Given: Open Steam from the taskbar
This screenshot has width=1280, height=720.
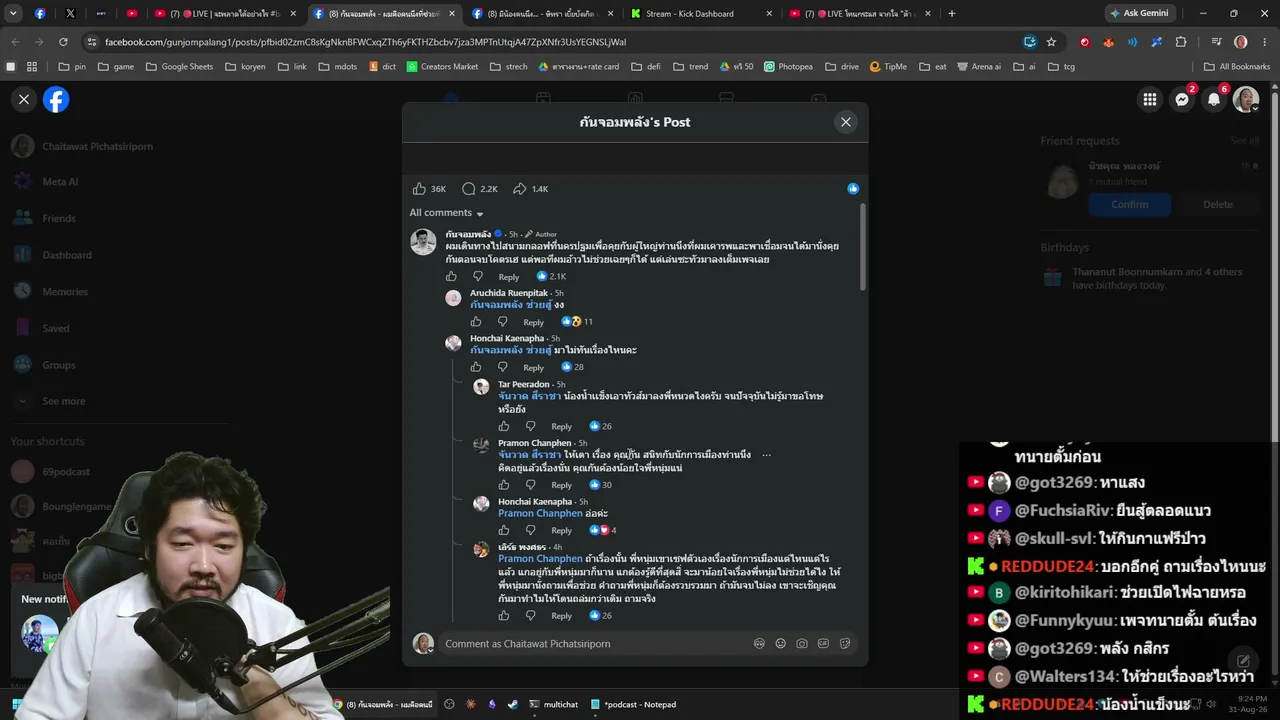Looking at the screenshot, I should click(x=513, y=705).
